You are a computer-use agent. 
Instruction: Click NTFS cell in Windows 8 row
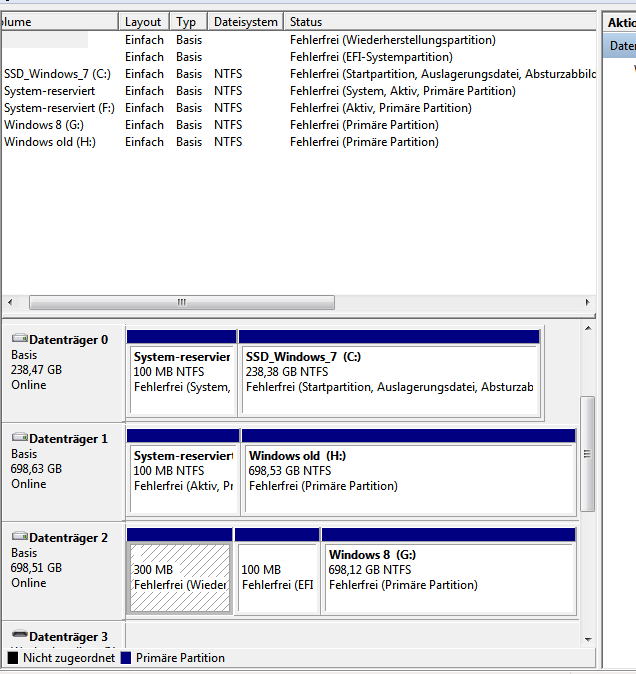point(228,125)
